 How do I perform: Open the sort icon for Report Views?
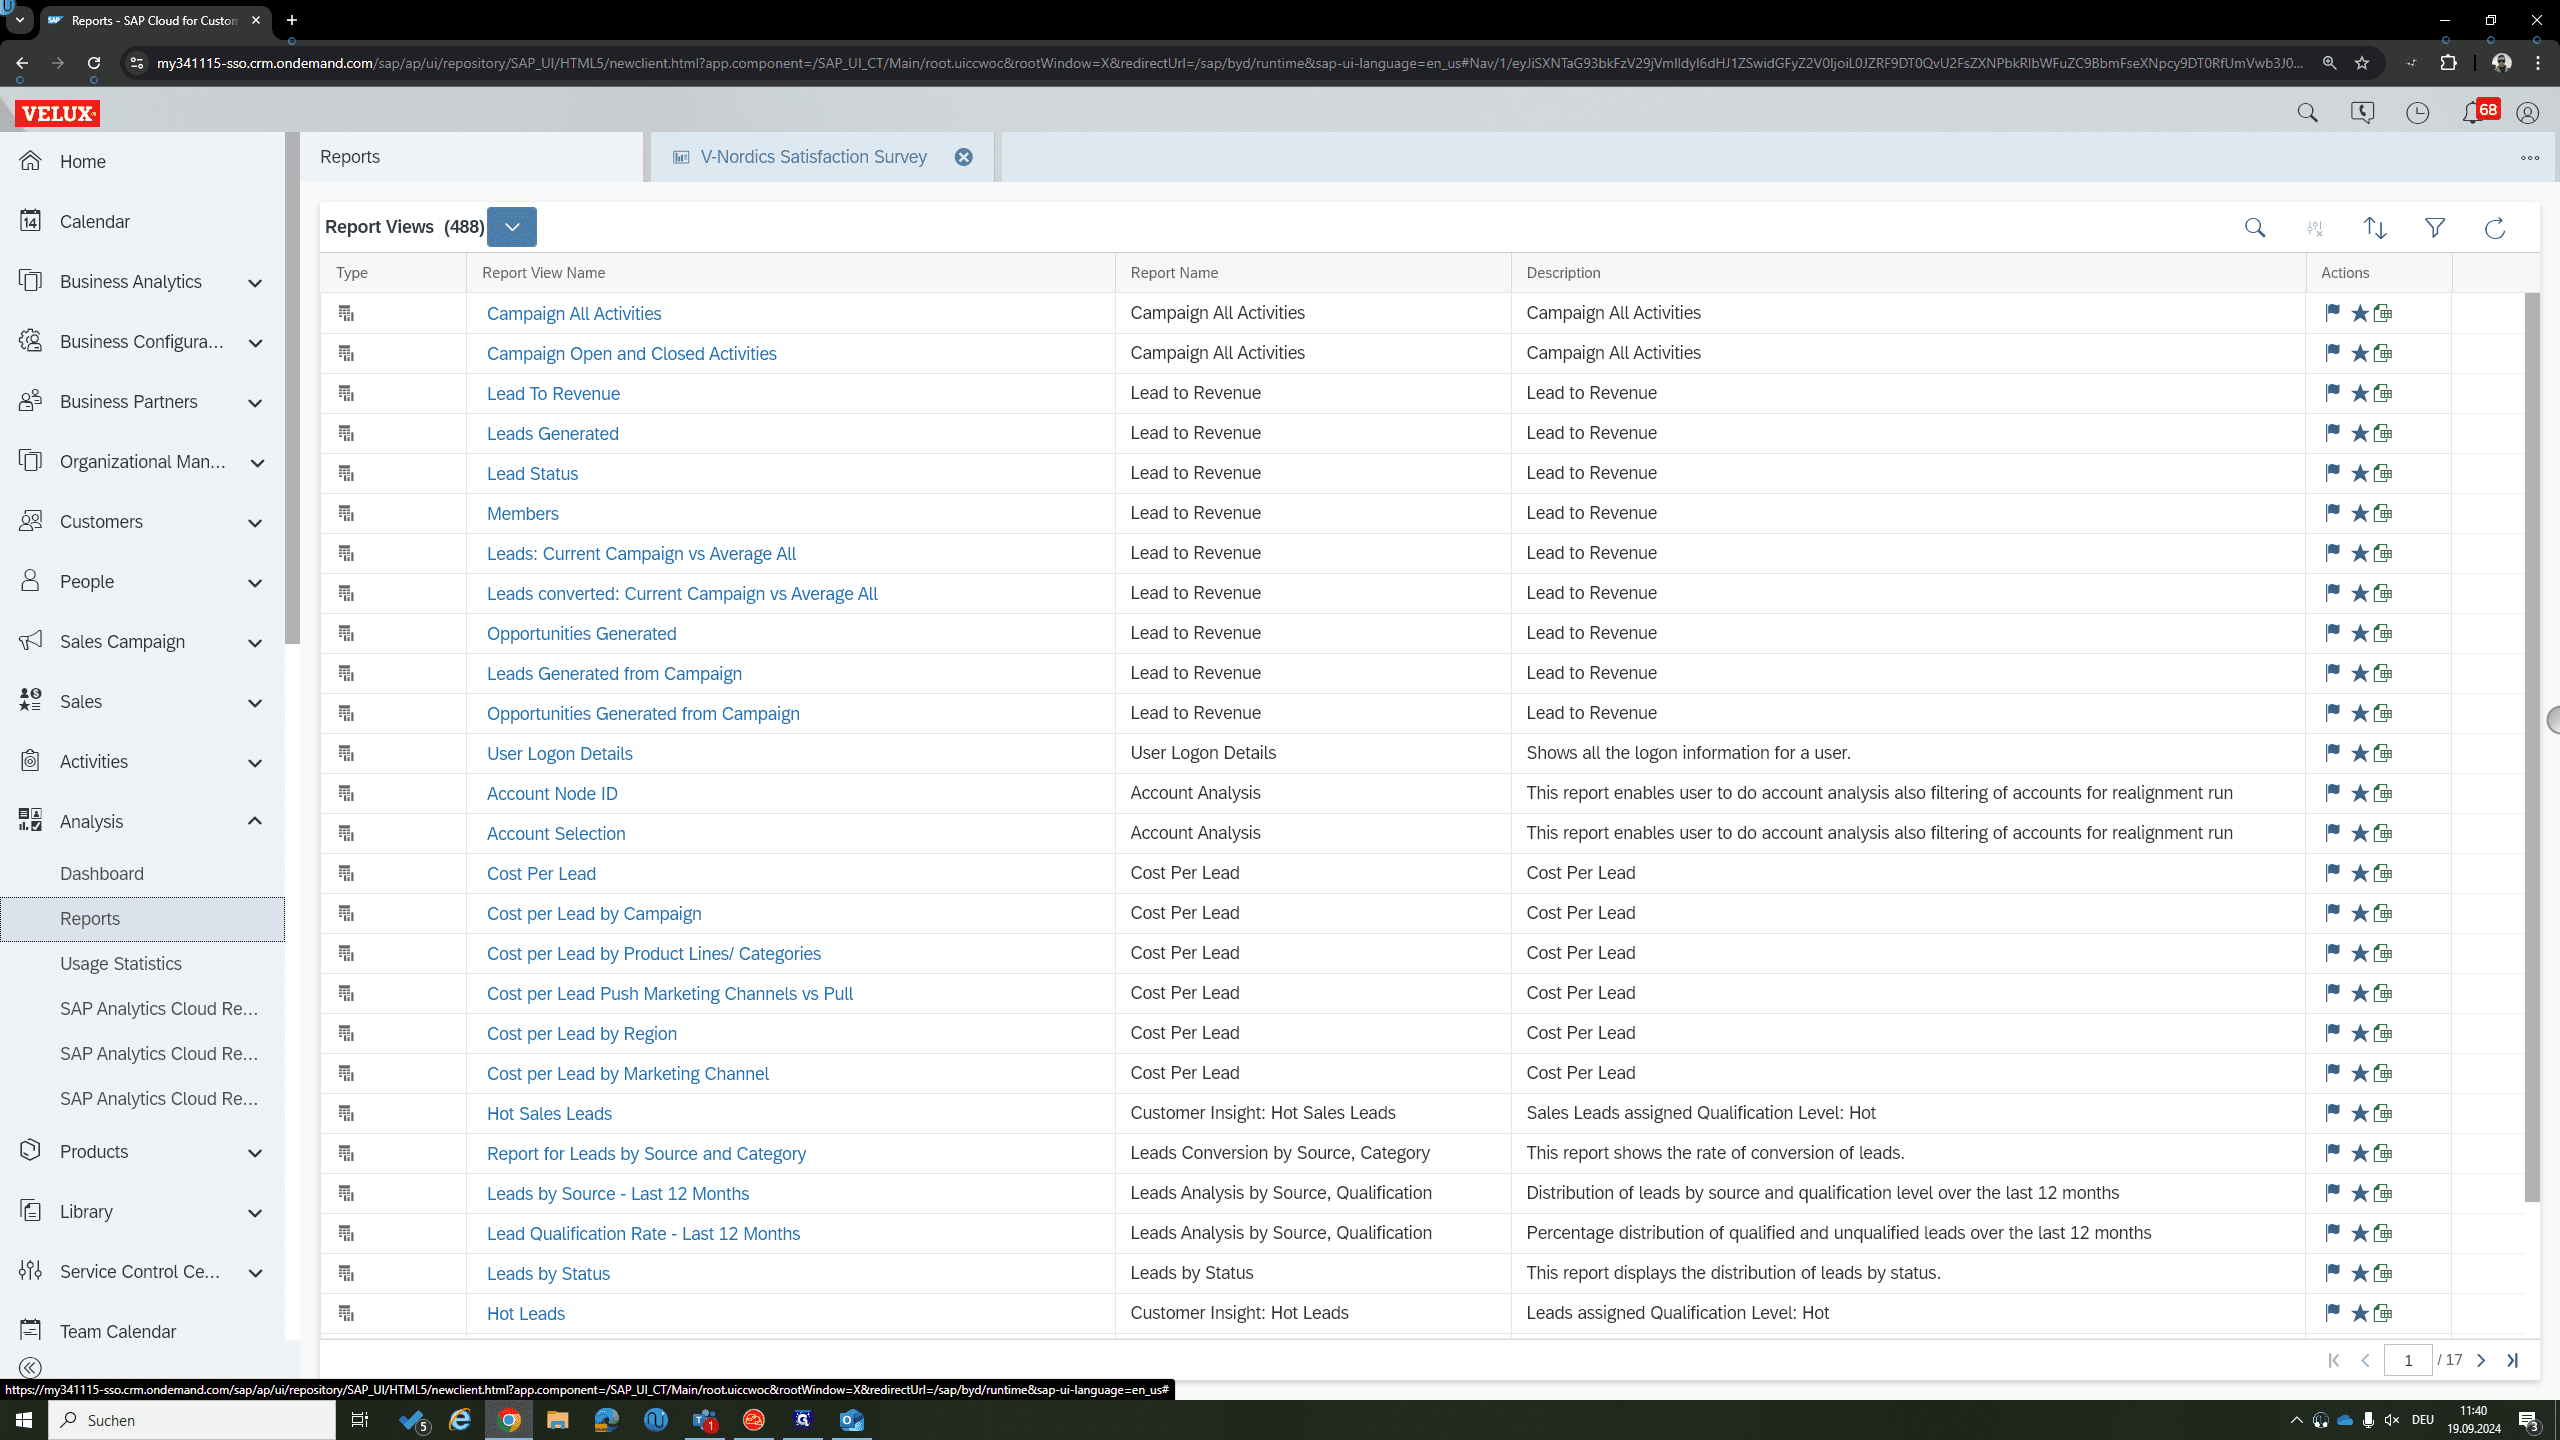[x=2375, y=228]
